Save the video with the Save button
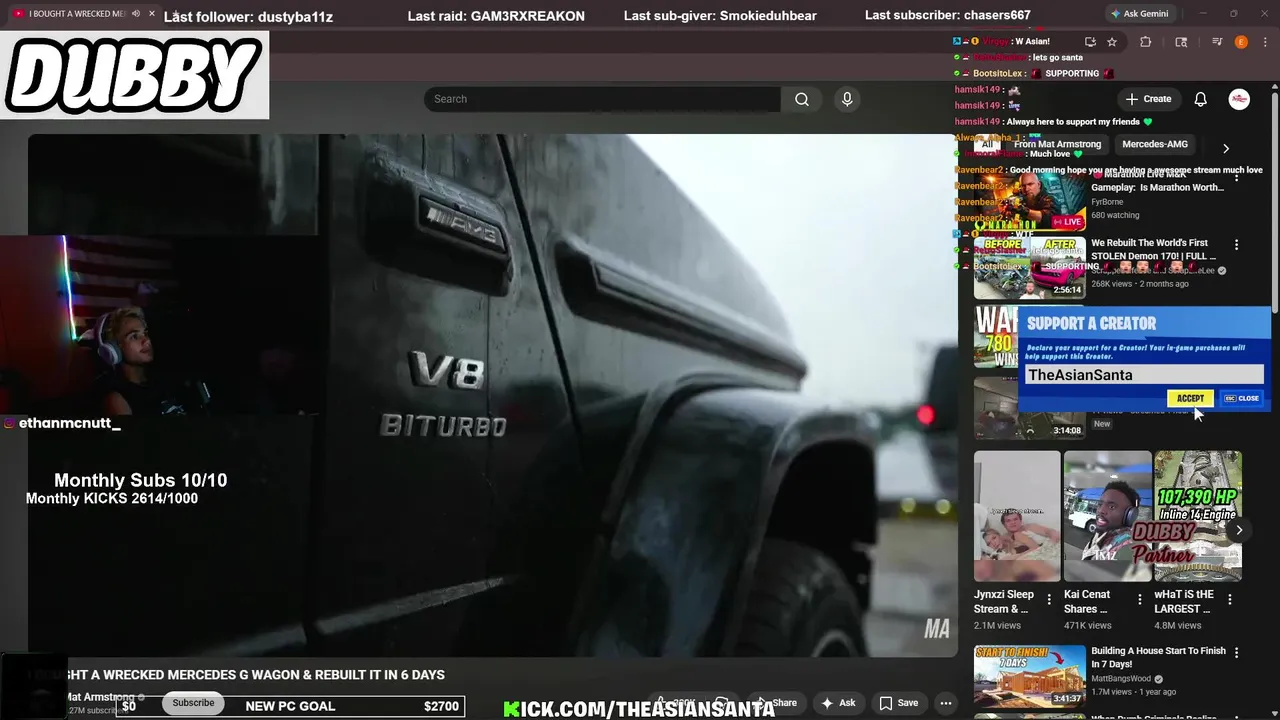 (898, 703)
